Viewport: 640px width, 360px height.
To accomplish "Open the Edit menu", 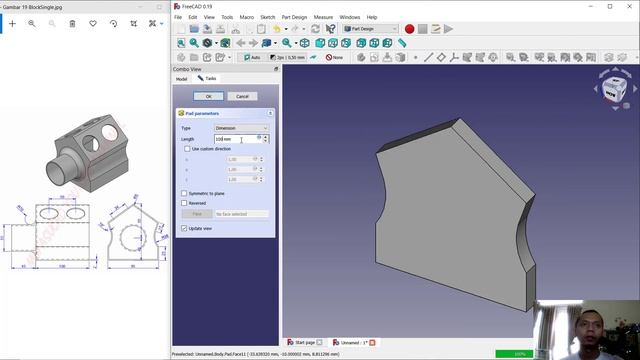I will tap(193, 17).
